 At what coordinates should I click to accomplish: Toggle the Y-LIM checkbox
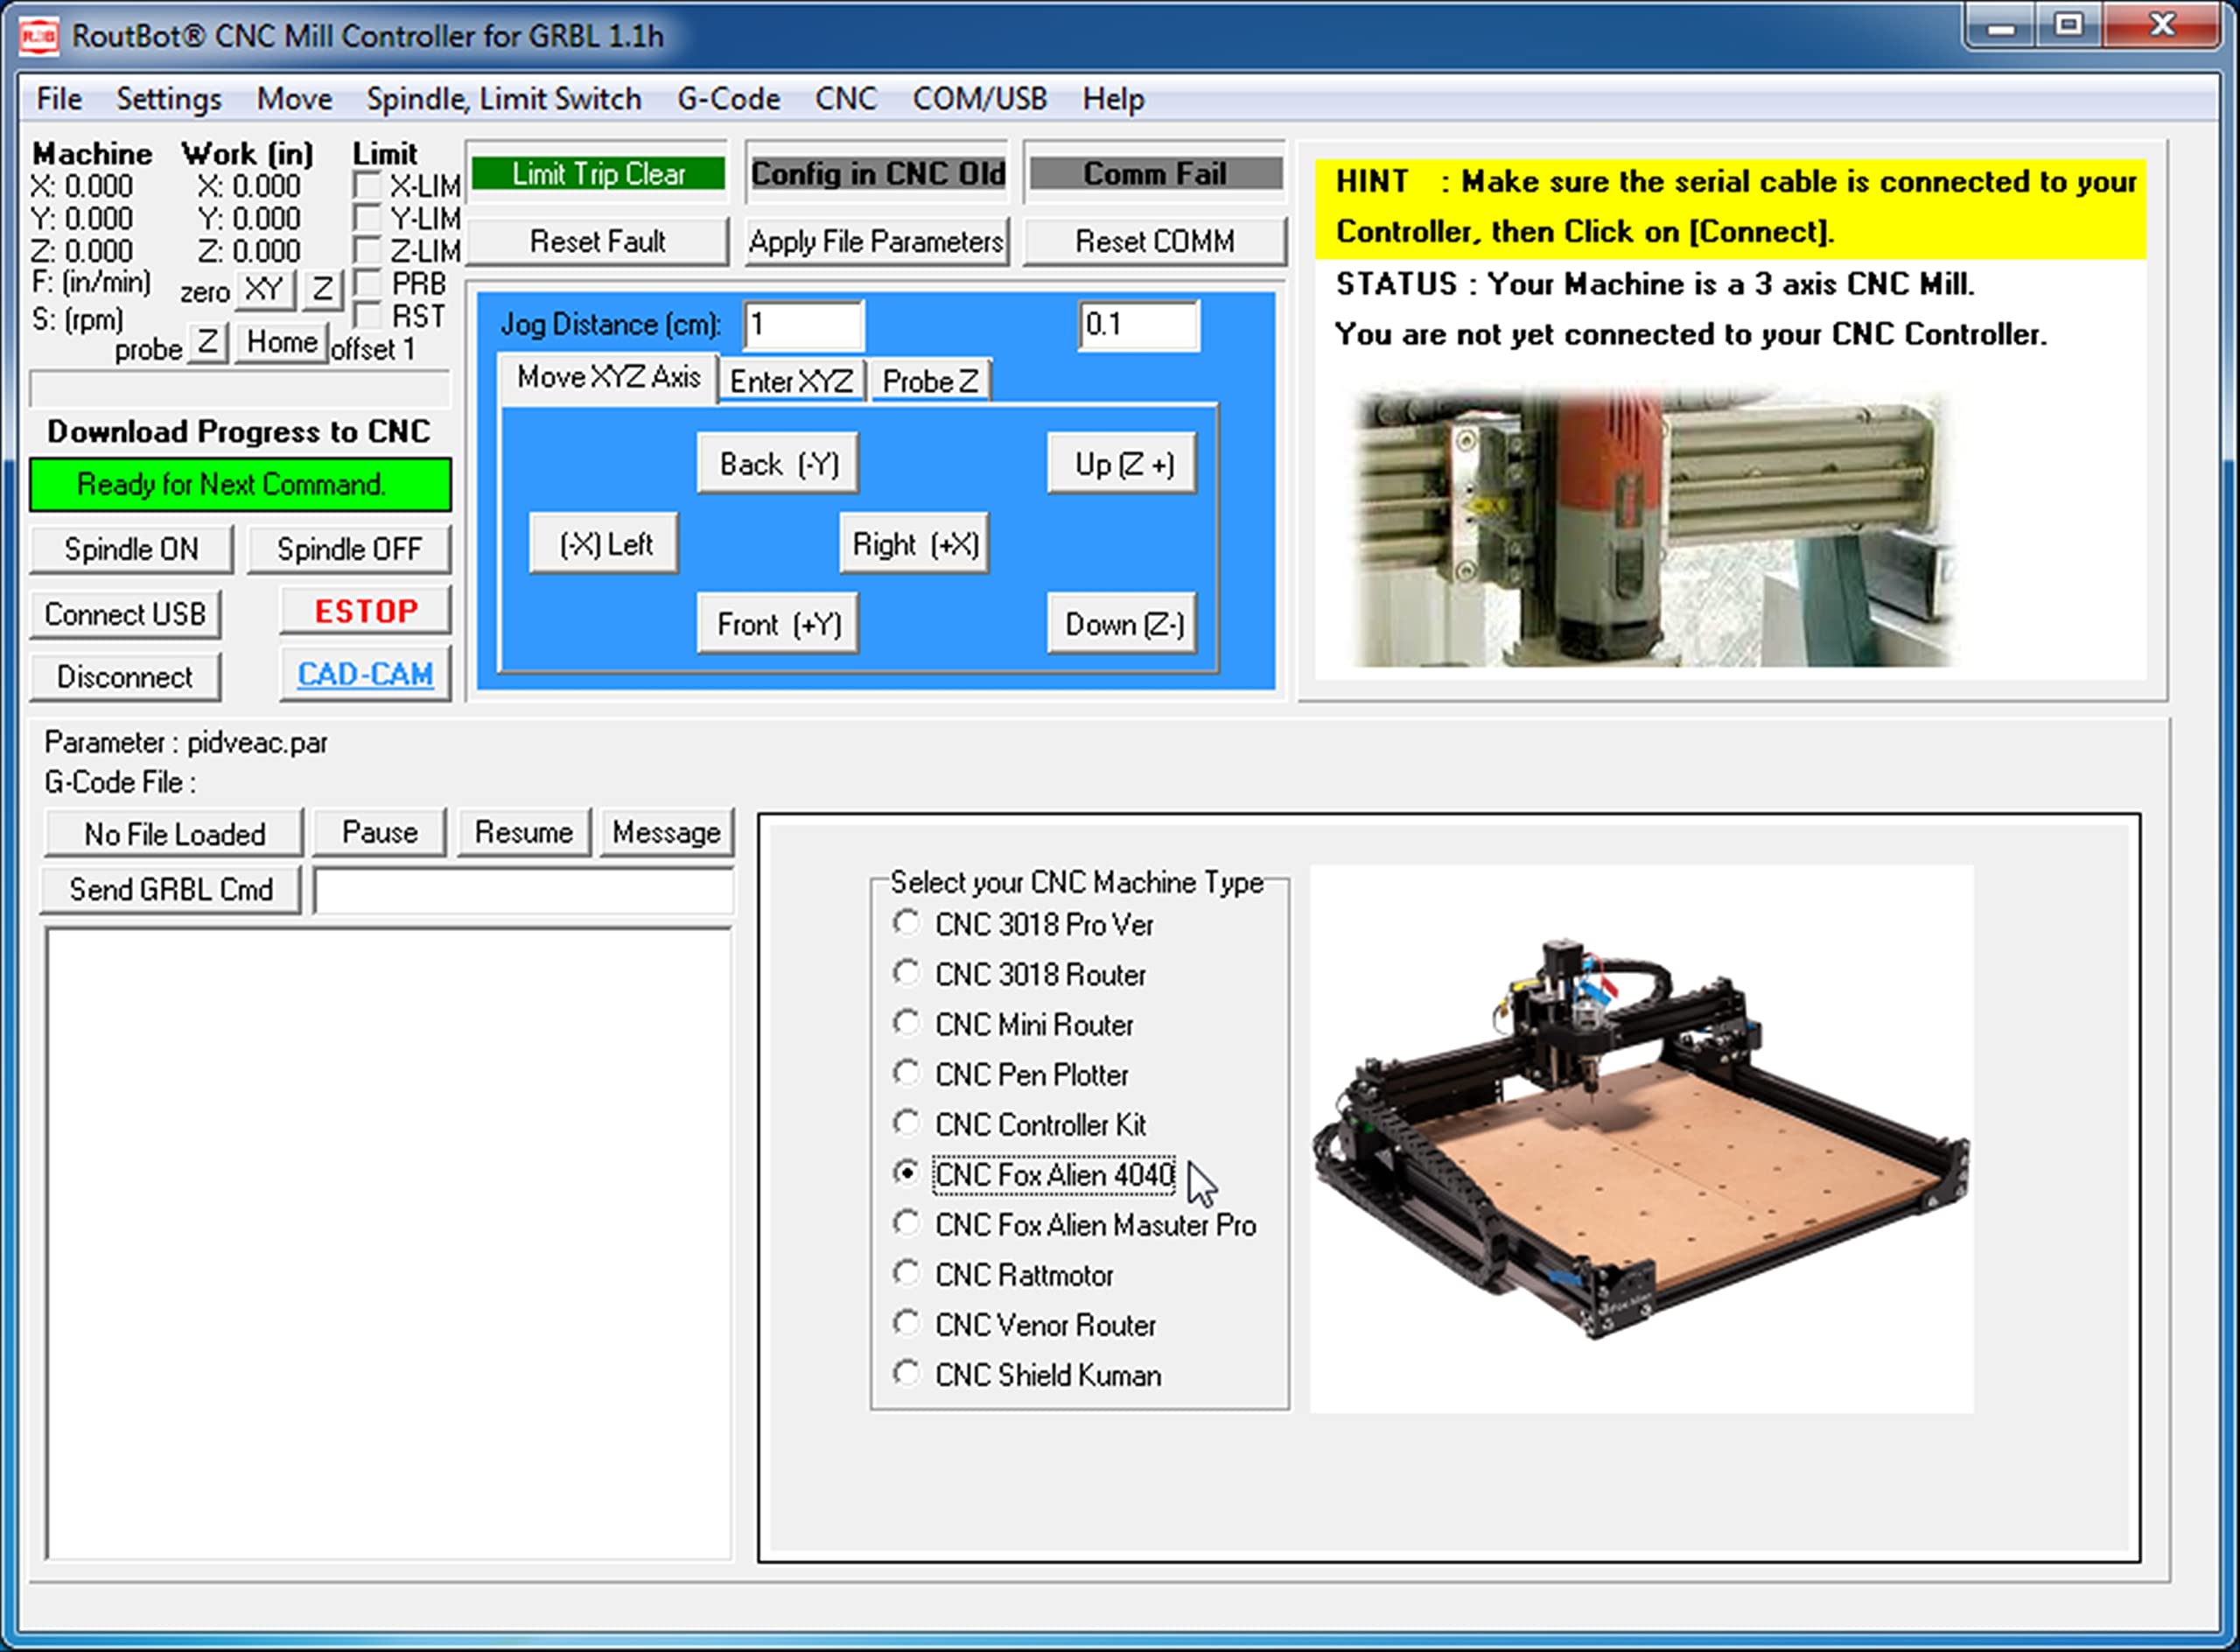point(368,218)
